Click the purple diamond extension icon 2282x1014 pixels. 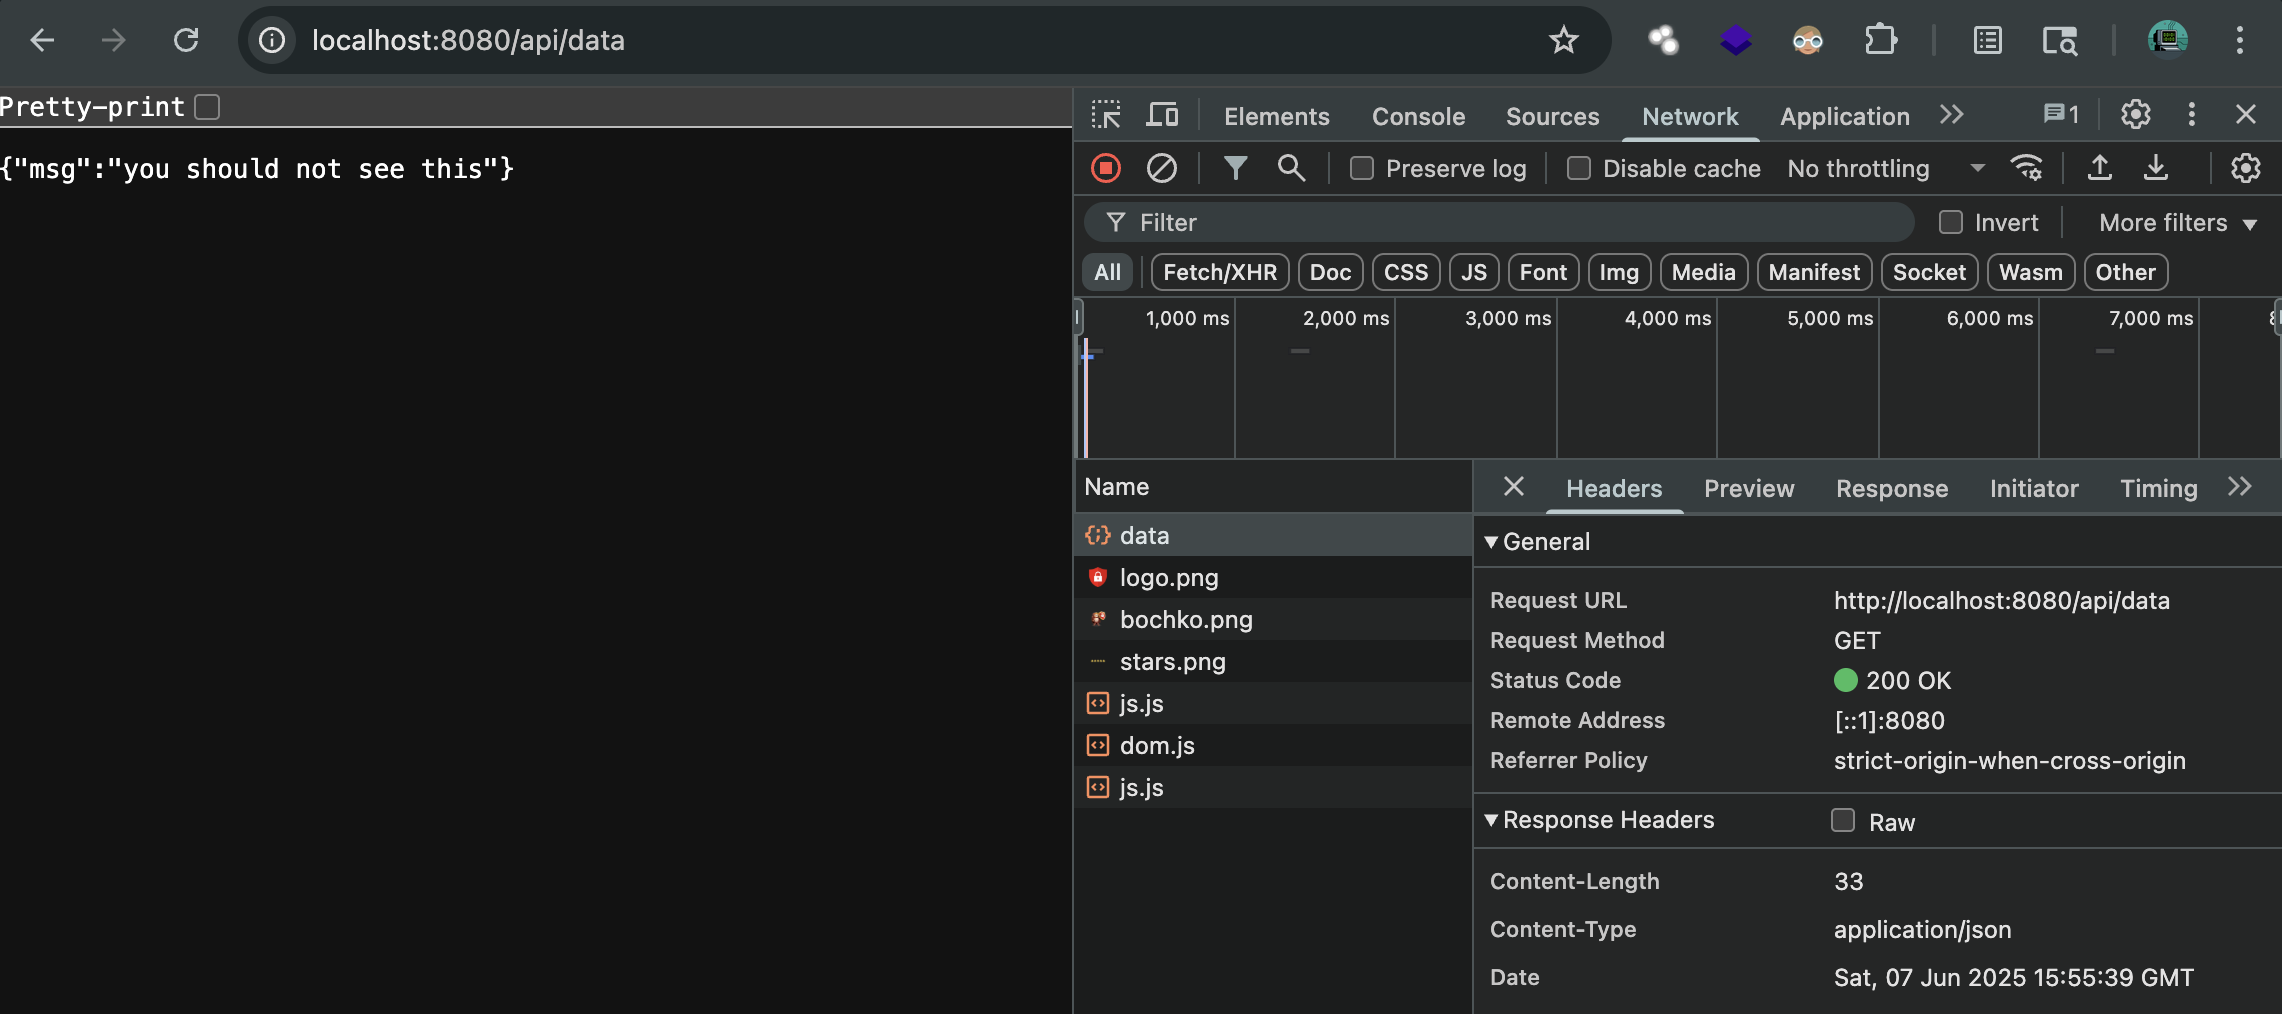(1736, 40)
